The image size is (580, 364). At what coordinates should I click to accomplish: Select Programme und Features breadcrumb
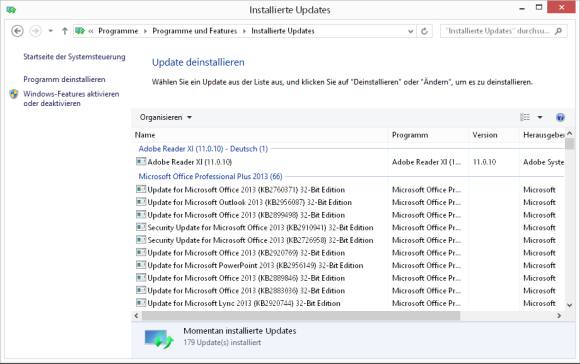(195, 31)
